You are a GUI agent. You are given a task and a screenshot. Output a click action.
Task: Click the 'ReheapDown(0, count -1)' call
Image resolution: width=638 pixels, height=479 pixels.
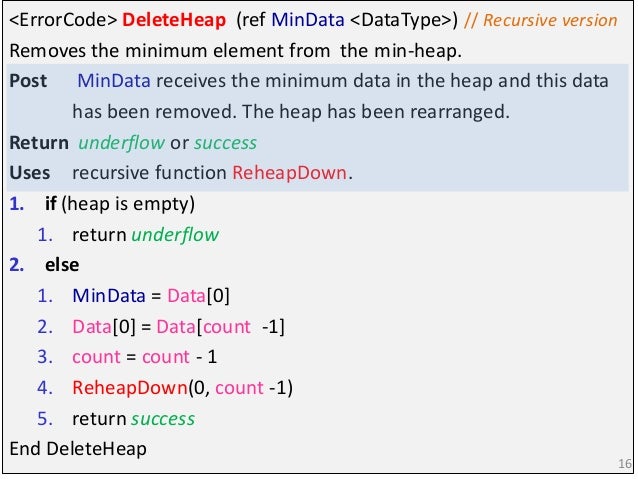click(182, 387)
